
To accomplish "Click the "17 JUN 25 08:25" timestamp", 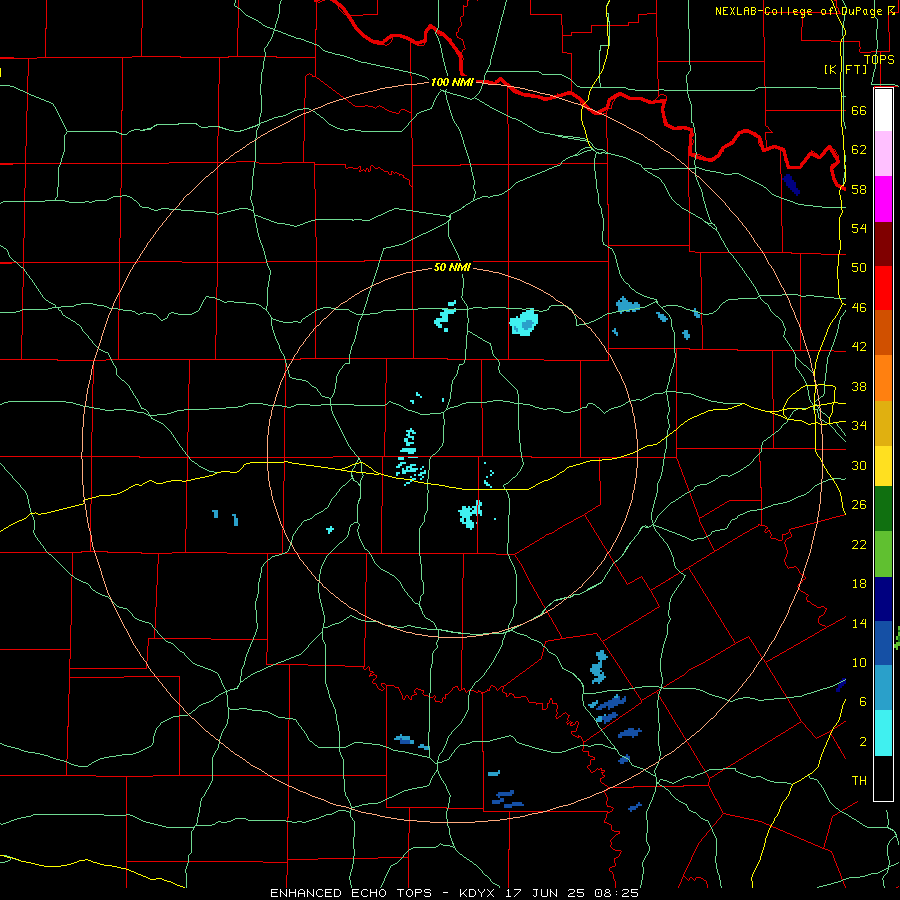I will tap(572, 893).
